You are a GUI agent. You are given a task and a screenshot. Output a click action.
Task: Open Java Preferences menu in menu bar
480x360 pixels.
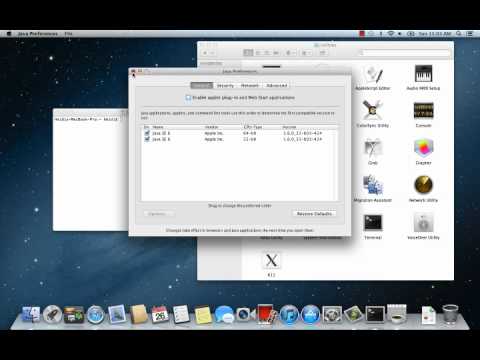[x=38, y=34]
